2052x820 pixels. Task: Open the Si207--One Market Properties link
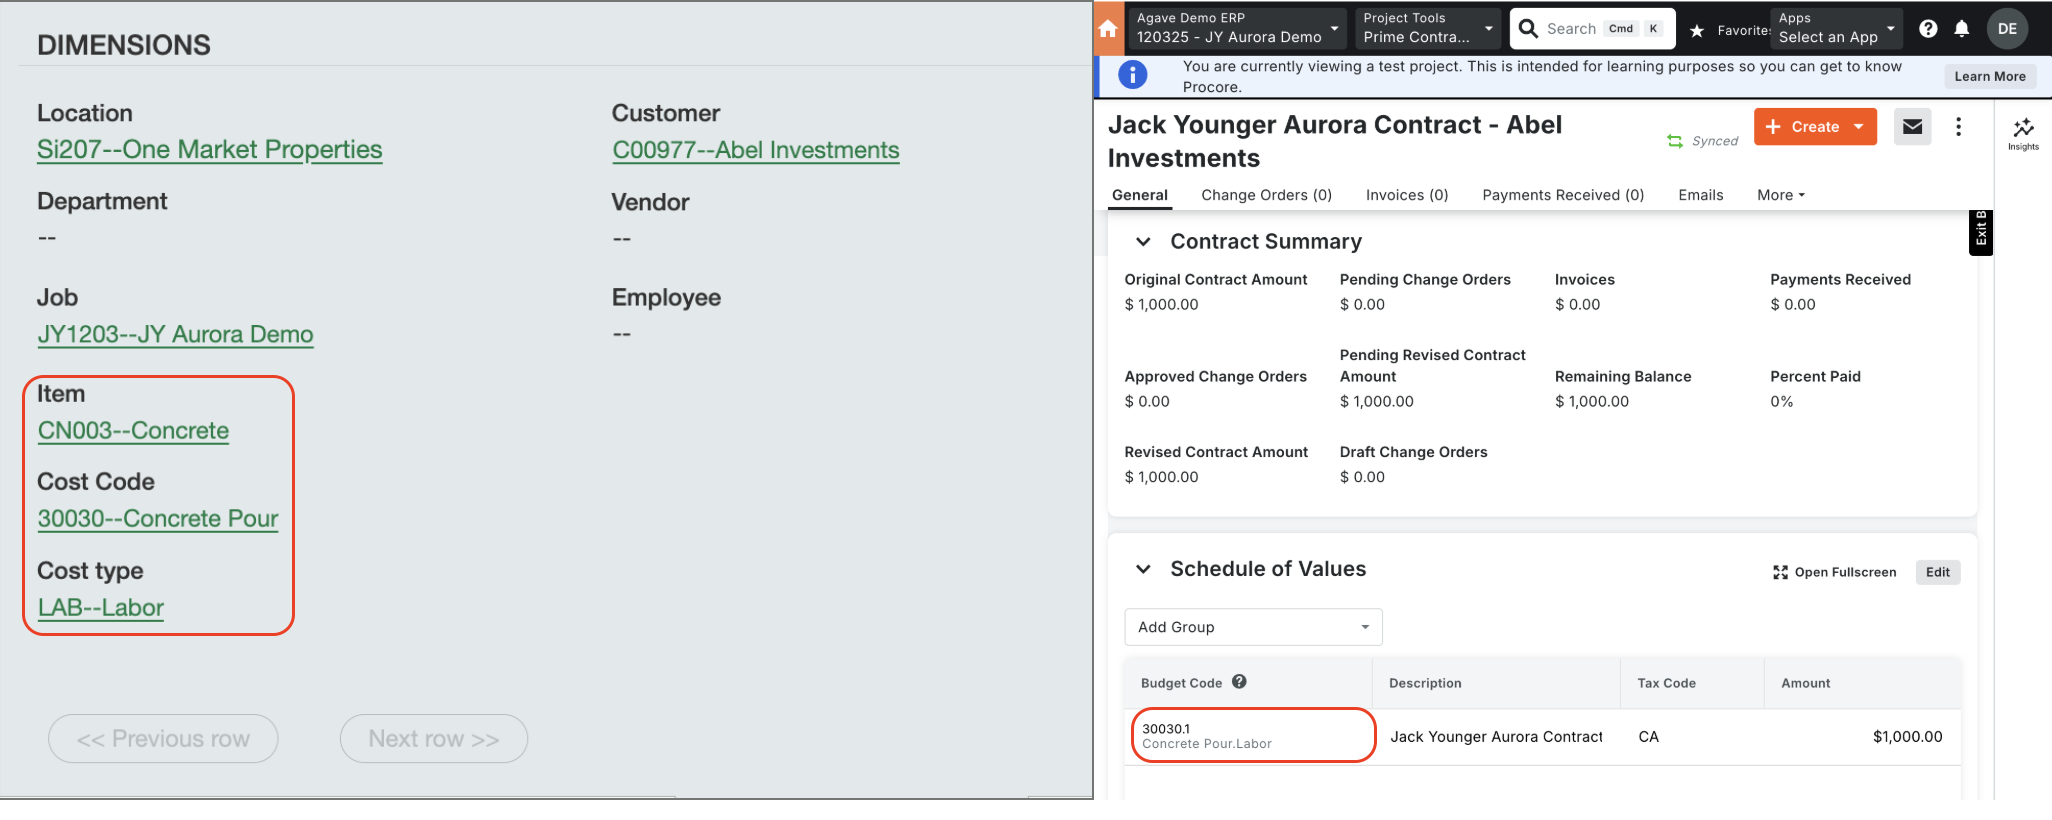click(210, 150)
